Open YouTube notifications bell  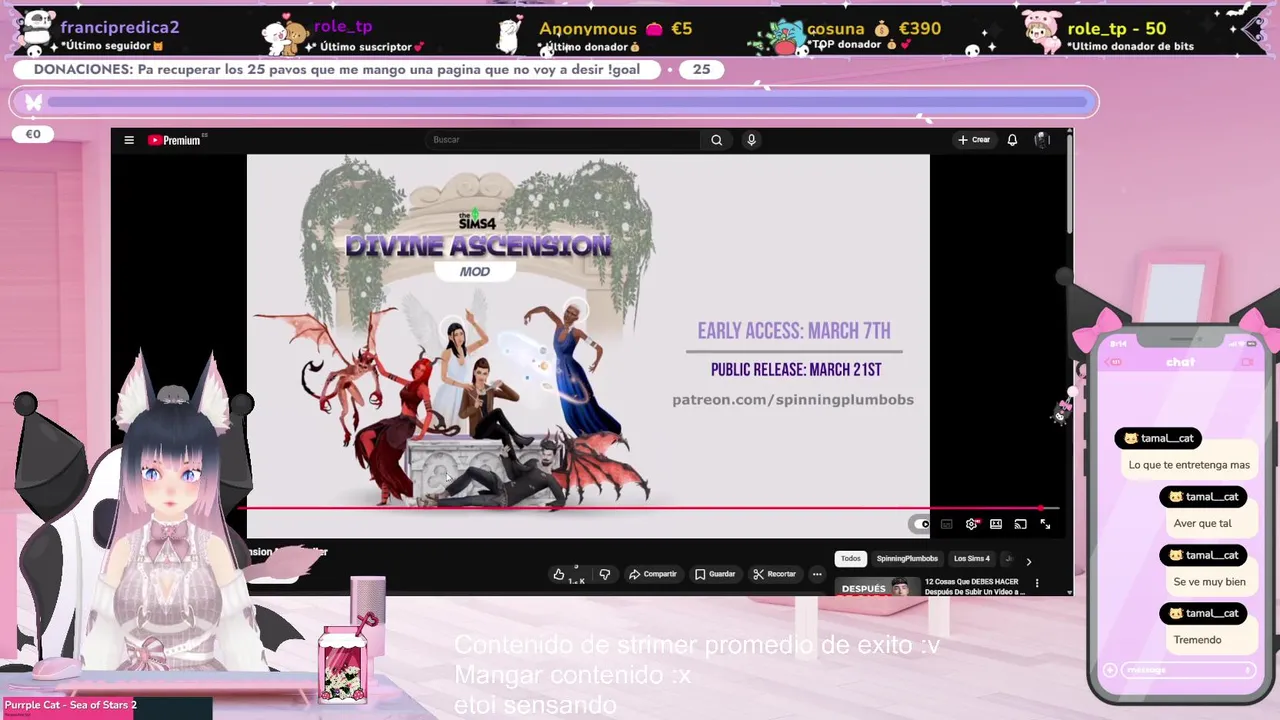coord(1012,140)
